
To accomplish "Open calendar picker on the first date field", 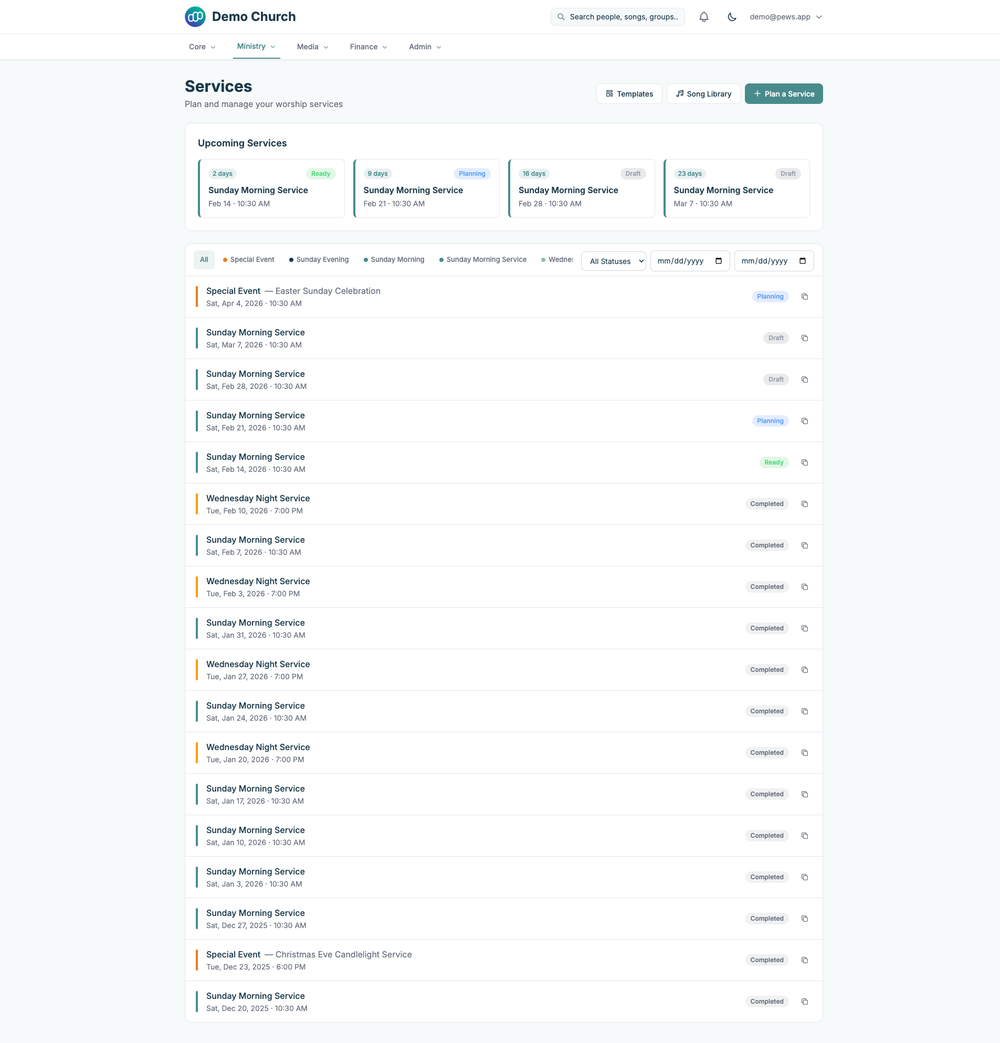I will 719,261.
